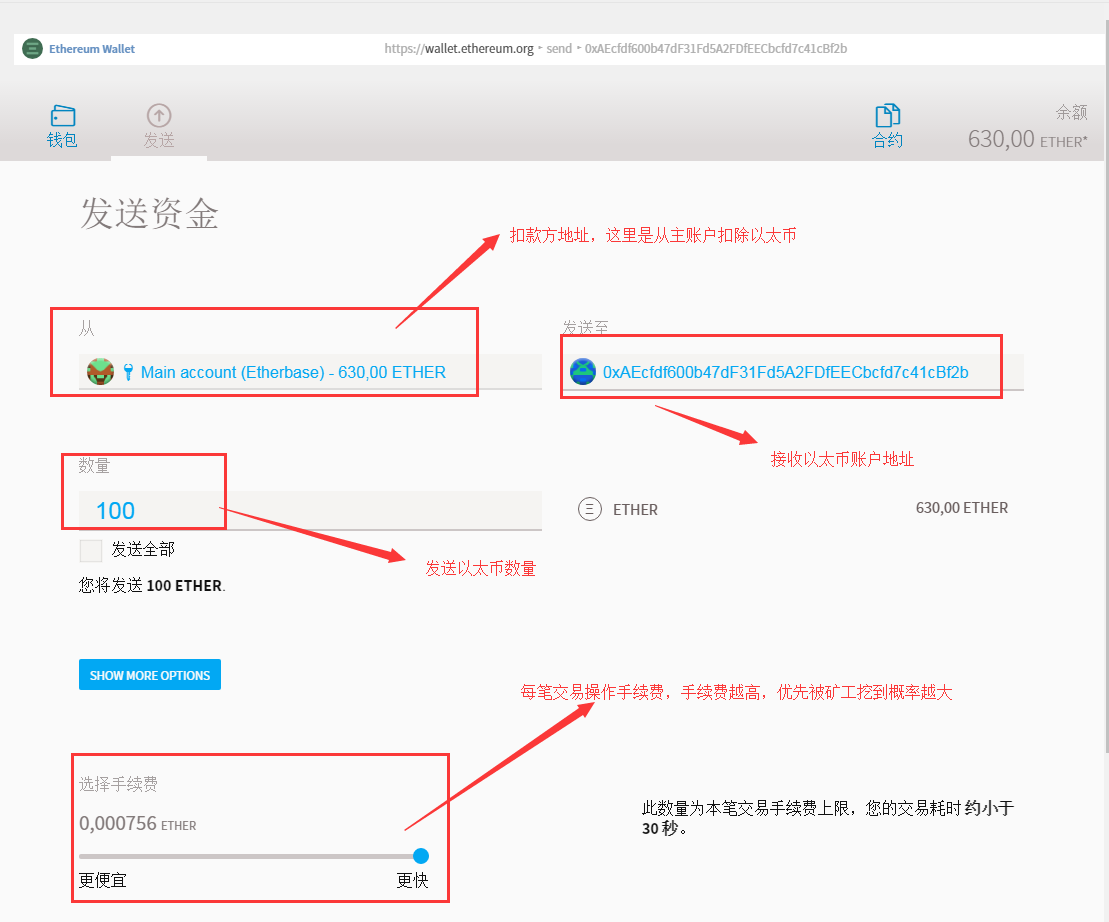Viewport: 1109px width, 922px height.
Task: Click the send breadcrumb in address bar
Action: click(x=559, y=49)
